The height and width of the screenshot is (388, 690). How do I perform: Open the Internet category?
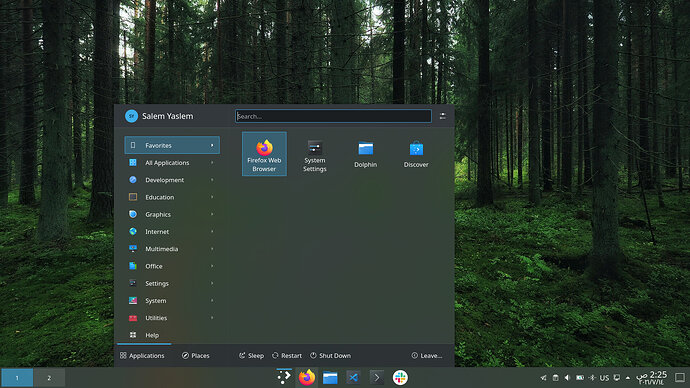click(172, 231)
